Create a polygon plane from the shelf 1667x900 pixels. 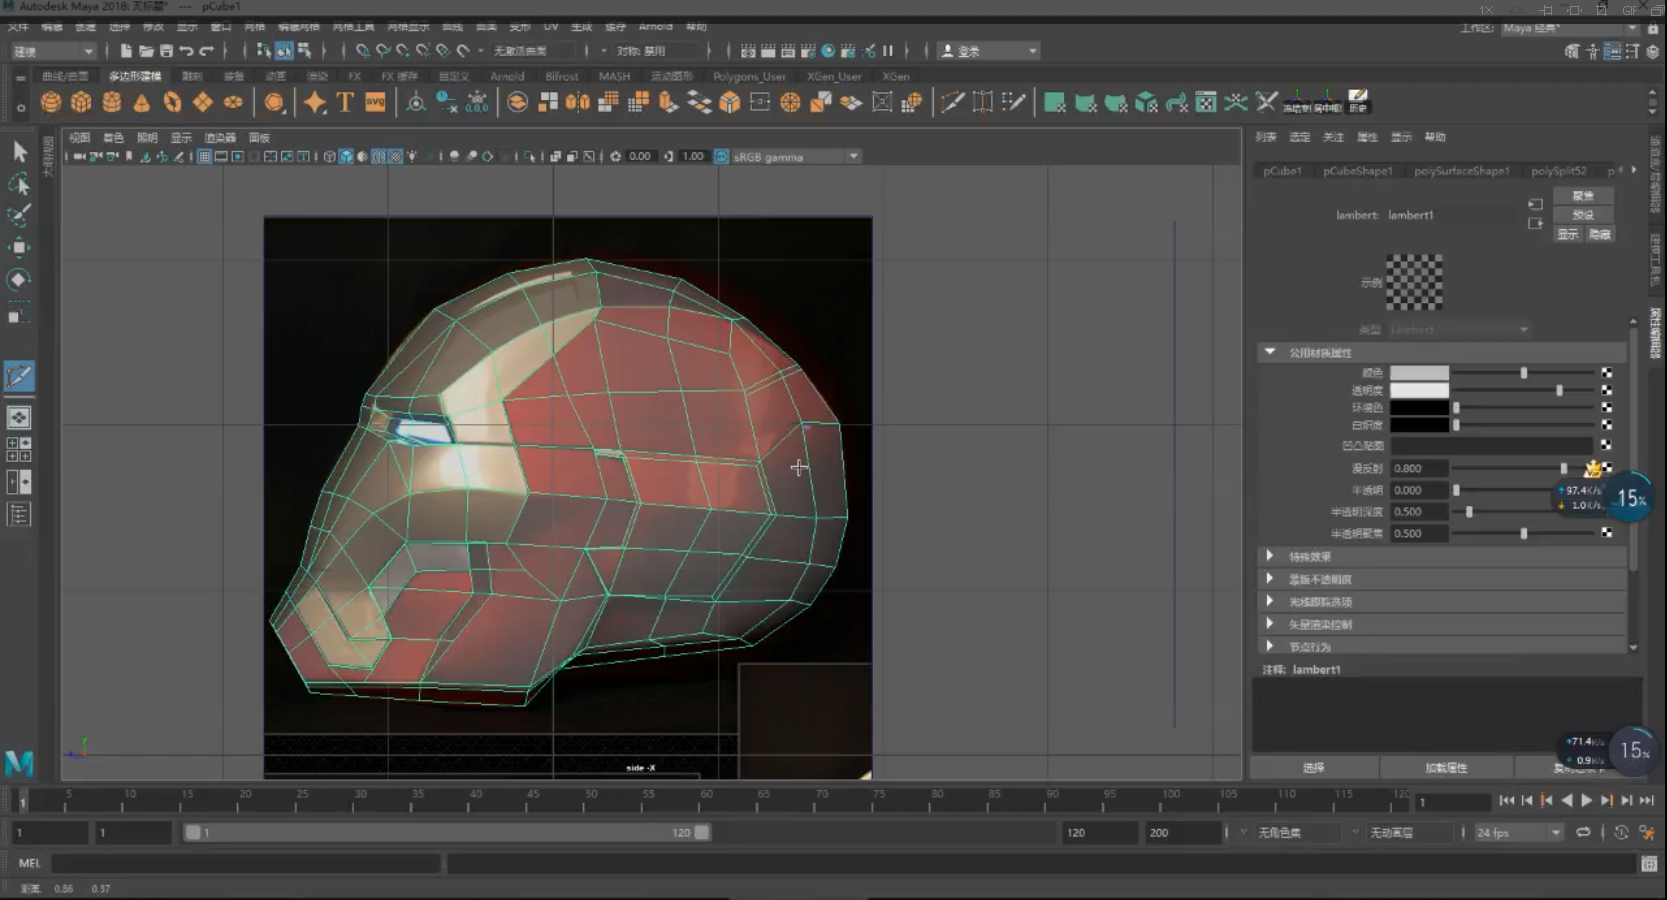click(x=203, y=102)
